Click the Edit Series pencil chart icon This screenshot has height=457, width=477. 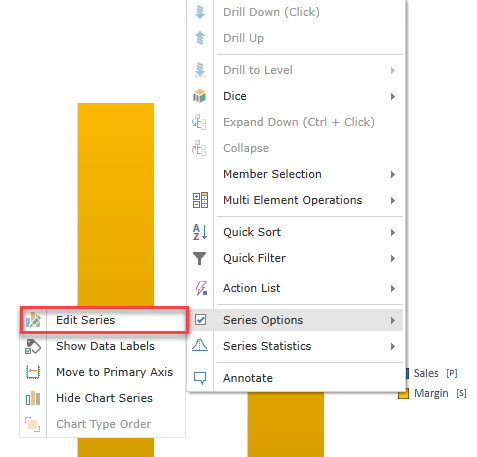click(x=33, y=320)
